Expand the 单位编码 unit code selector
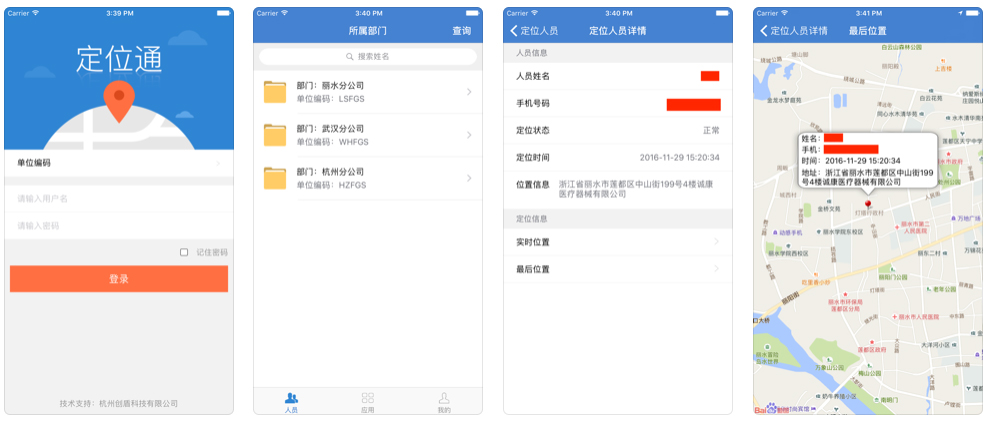 point(118,163)
